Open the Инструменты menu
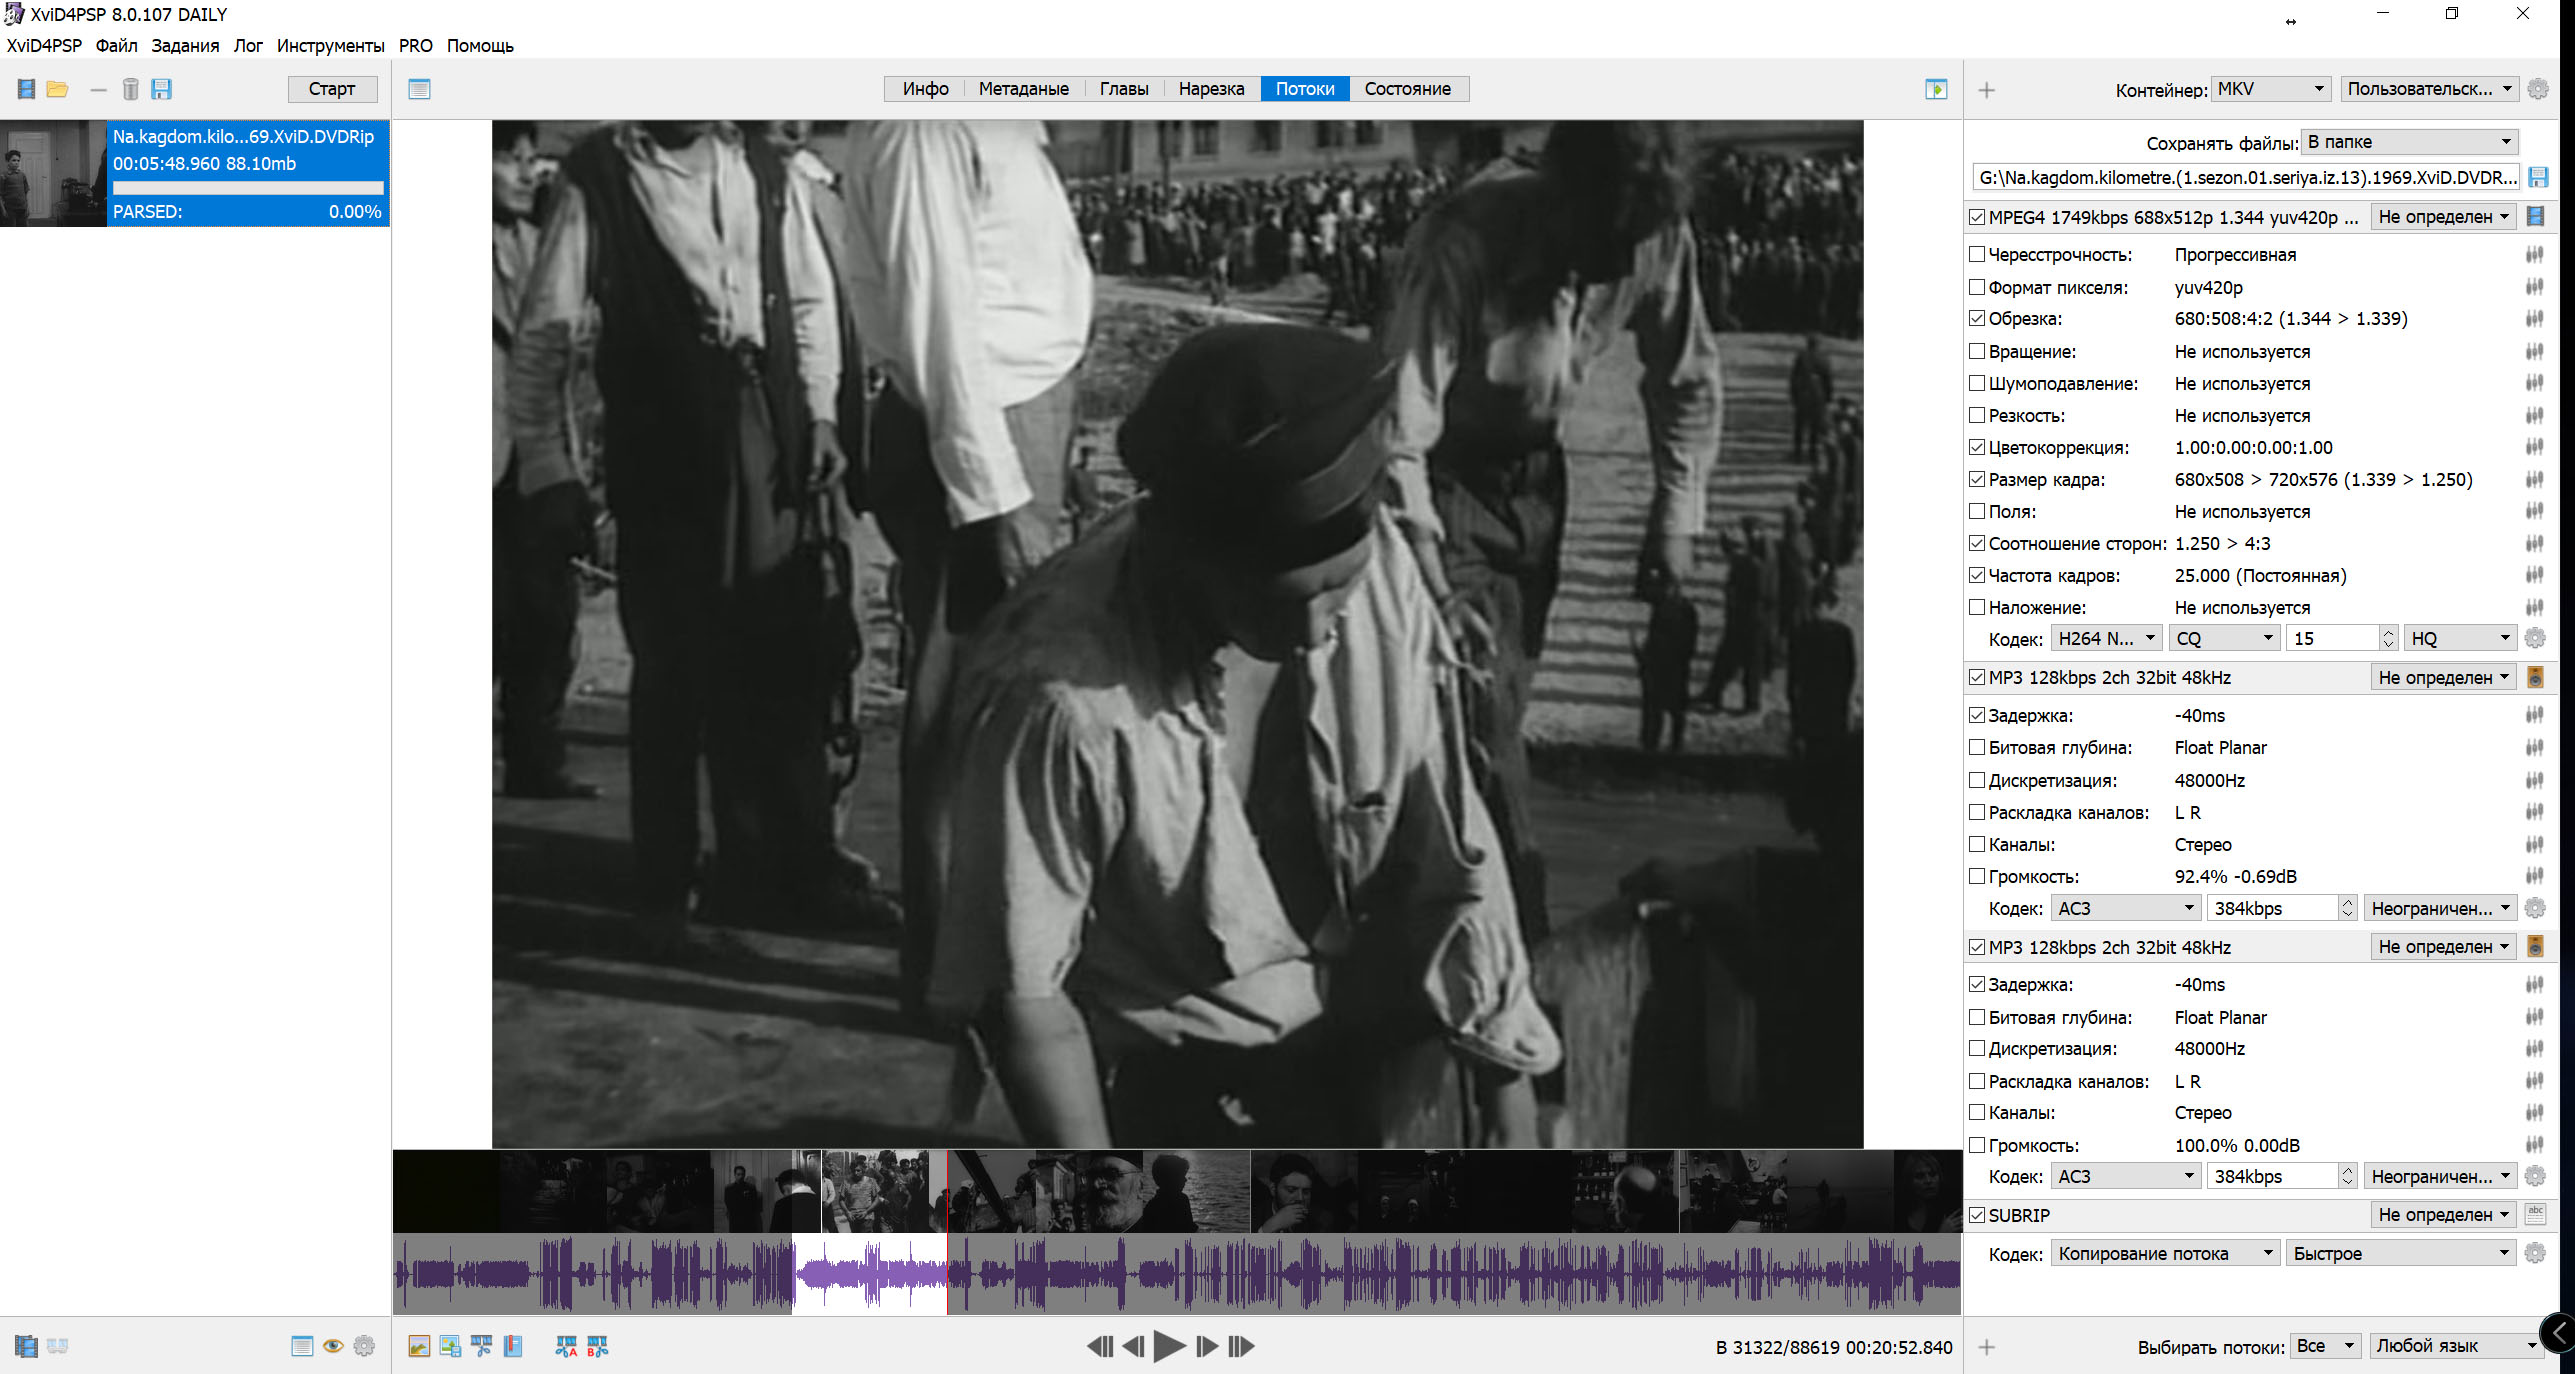This screenshot has height=1374, width=2575. click(330, 45)
